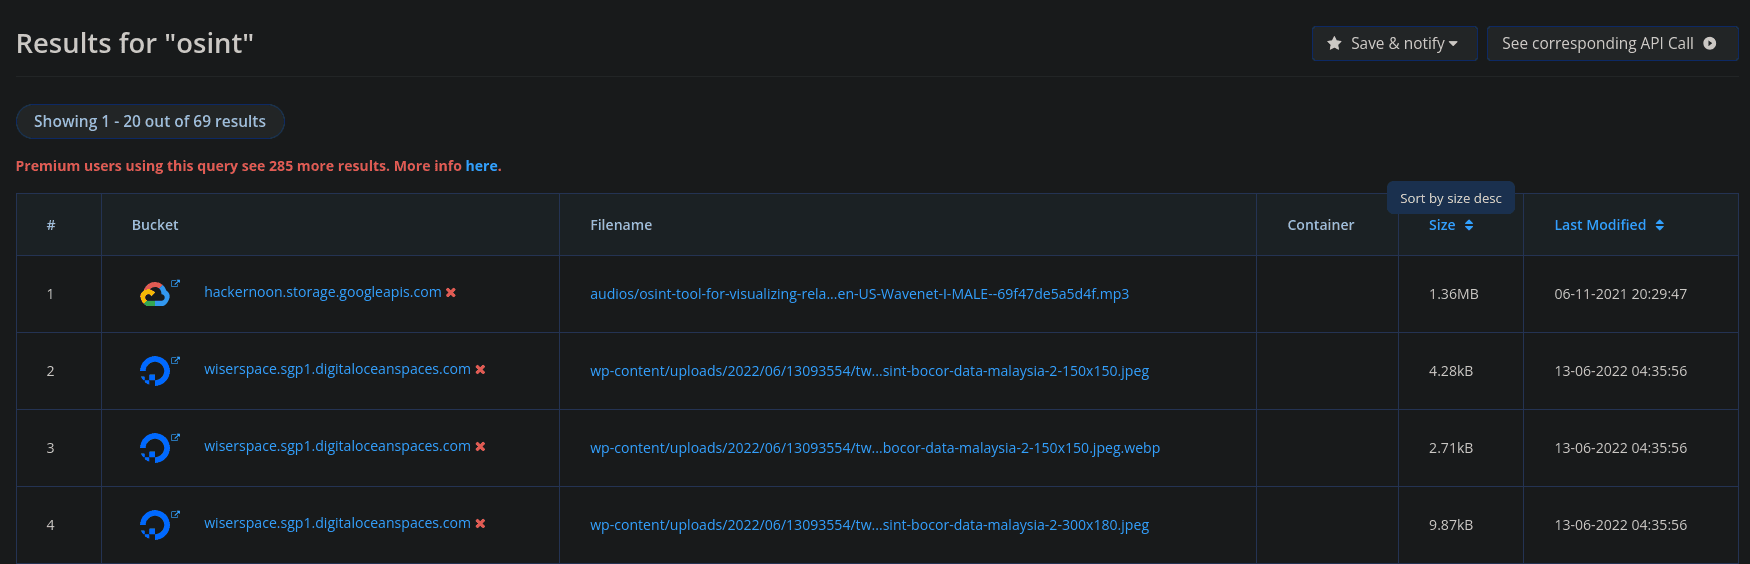Click Google Cloud icon in row 1

154,295
